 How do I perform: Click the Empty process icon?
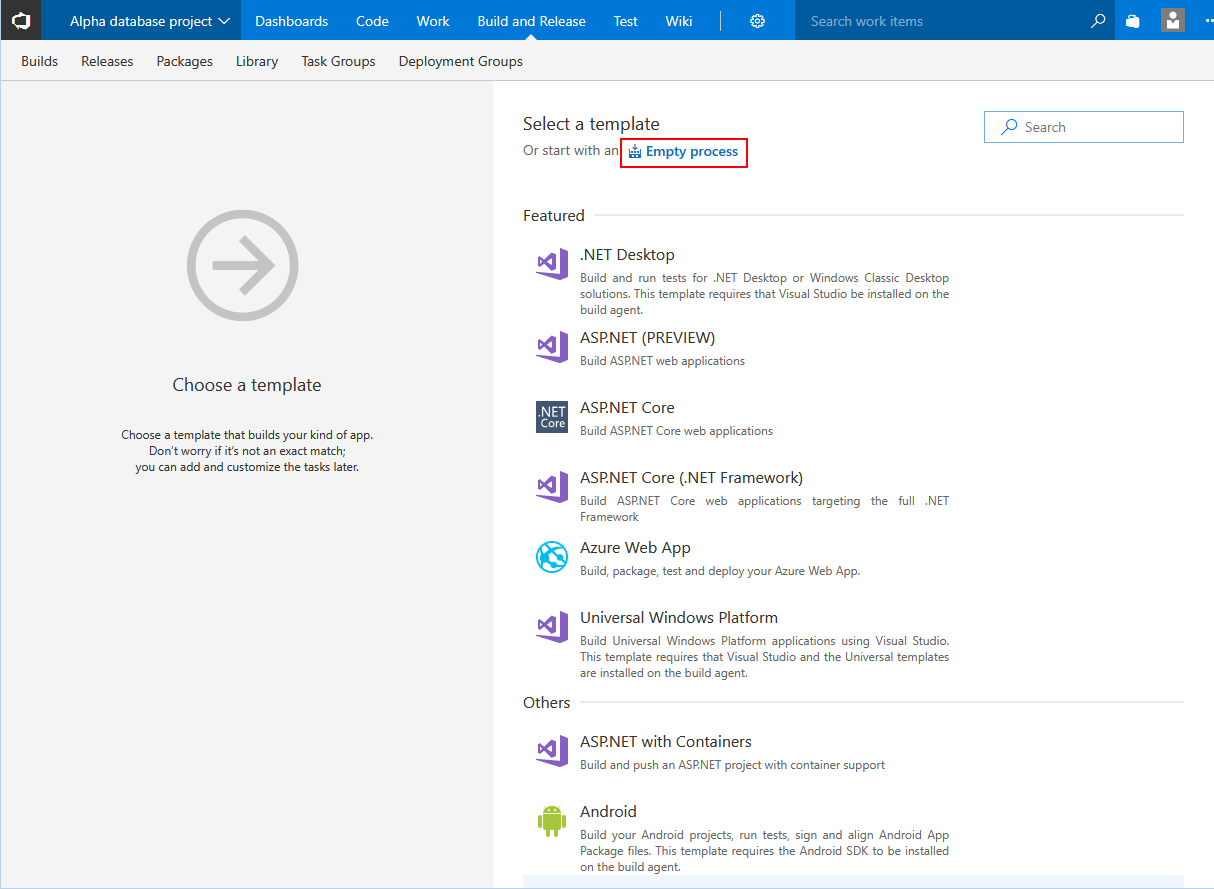[635, 152]
